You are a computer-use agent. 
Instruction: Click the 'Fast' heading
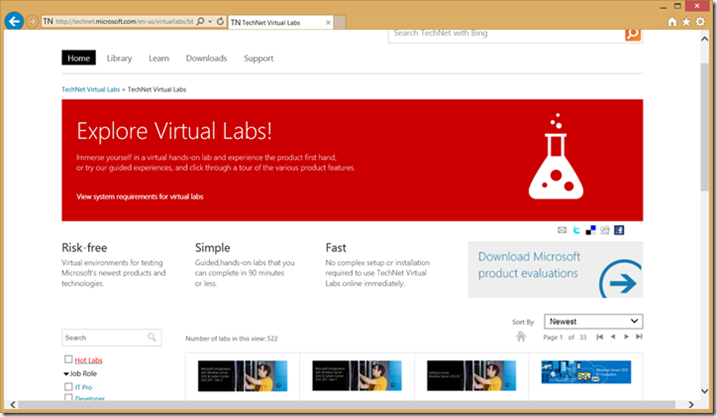pyautogui.click(x=336, y=248)
